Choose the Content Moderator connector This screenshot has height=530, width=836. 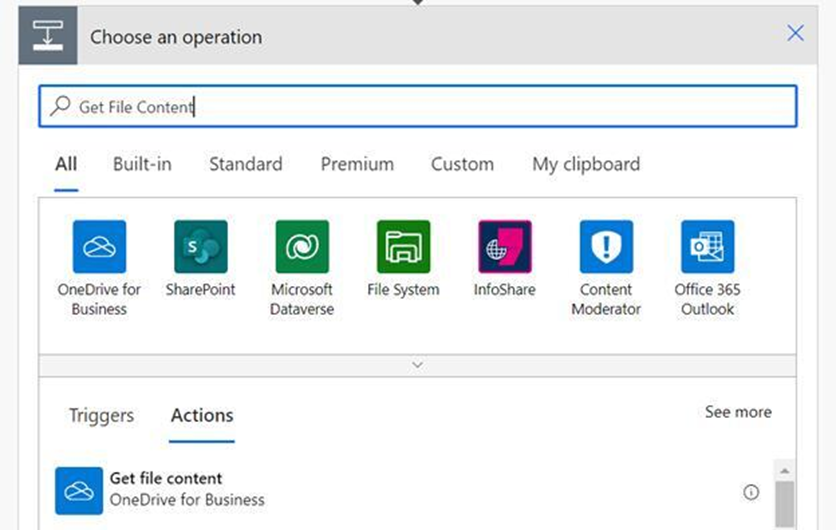pos(606,246)
